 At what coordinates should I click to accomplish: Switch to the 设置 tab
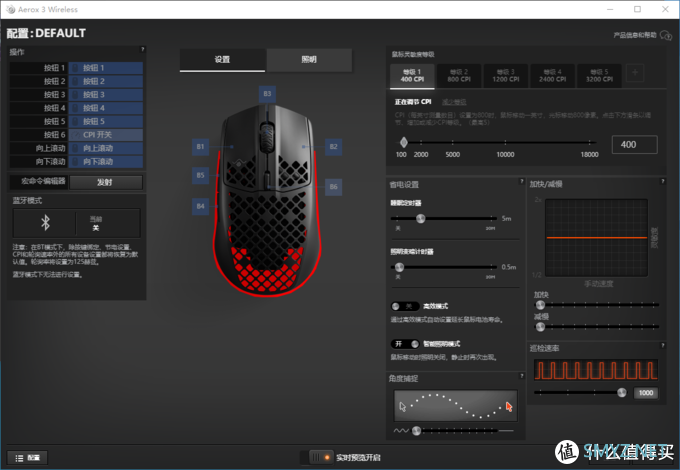point(222,60)
